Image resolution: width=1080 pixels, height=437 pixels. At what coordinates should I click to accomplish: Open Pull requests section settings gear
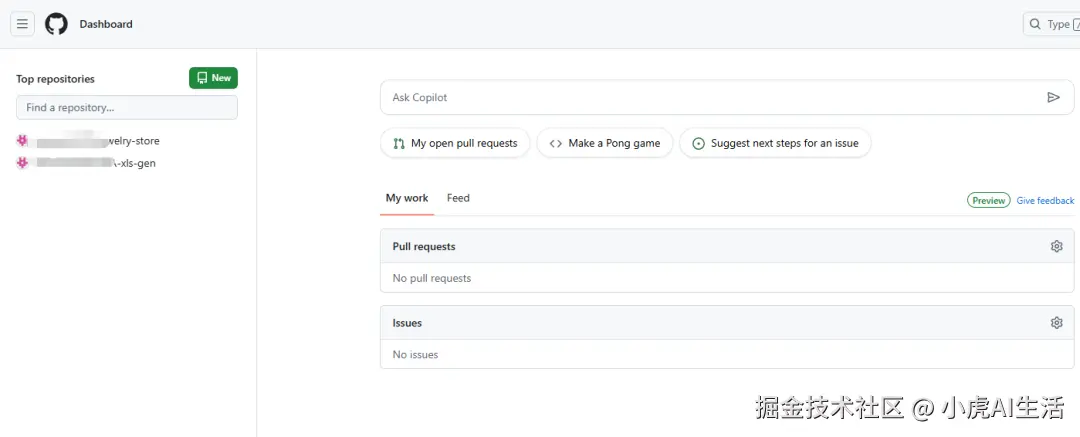1056,246
